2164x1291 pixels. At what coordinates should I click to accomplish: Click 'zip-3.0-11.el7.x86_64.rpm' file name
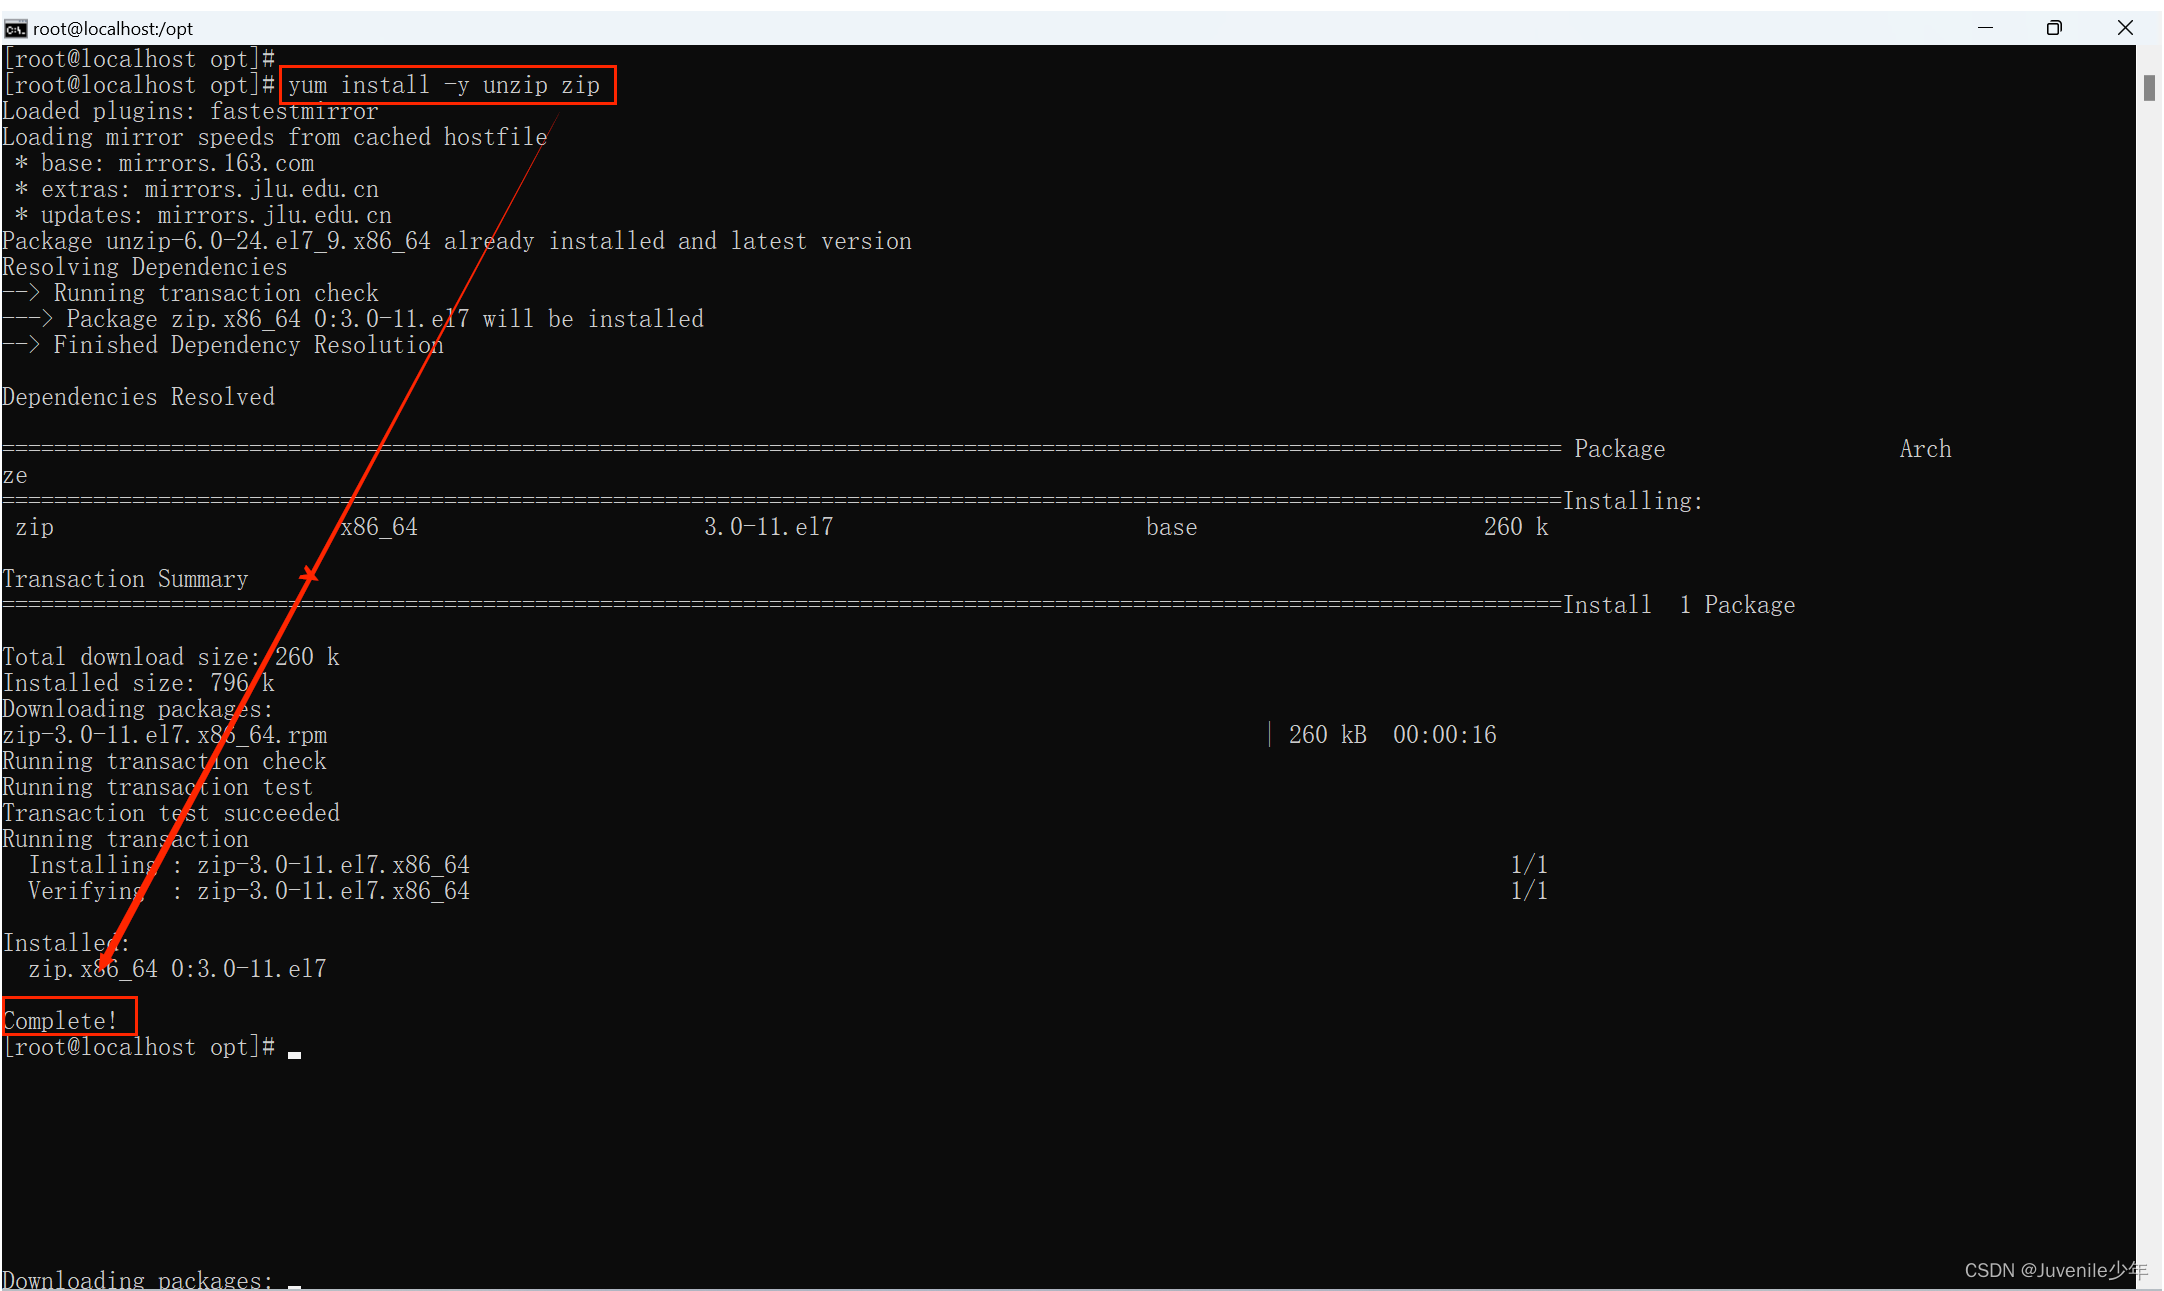tap(165, 735)
